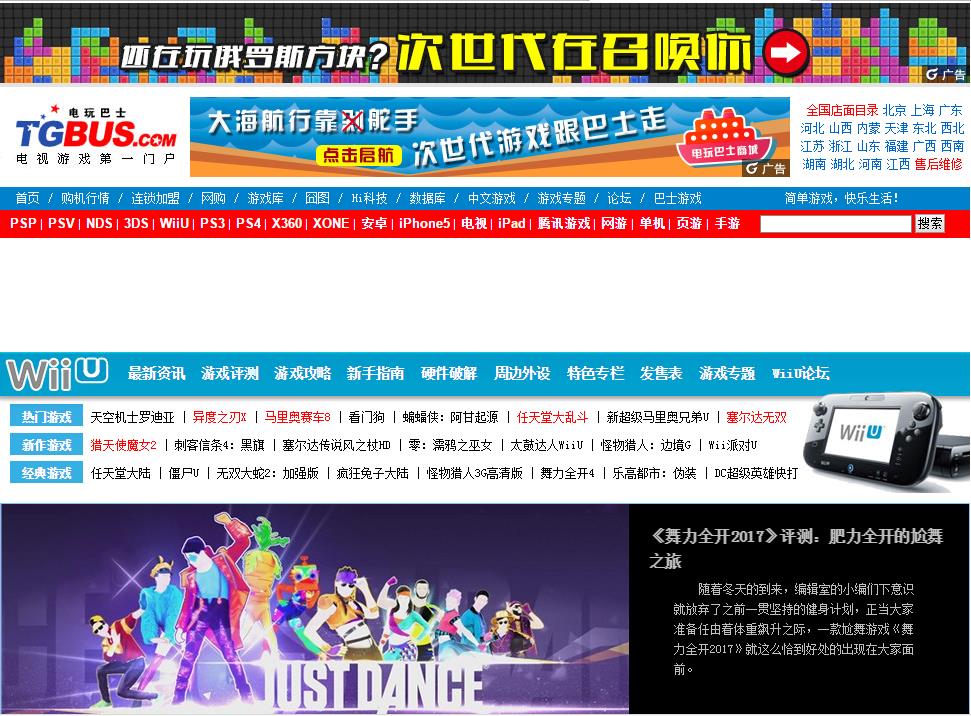The height and width of the screenshot is (716, 971).
Task: Open the 网购 menu item
Action: click(x=213, y=198)
